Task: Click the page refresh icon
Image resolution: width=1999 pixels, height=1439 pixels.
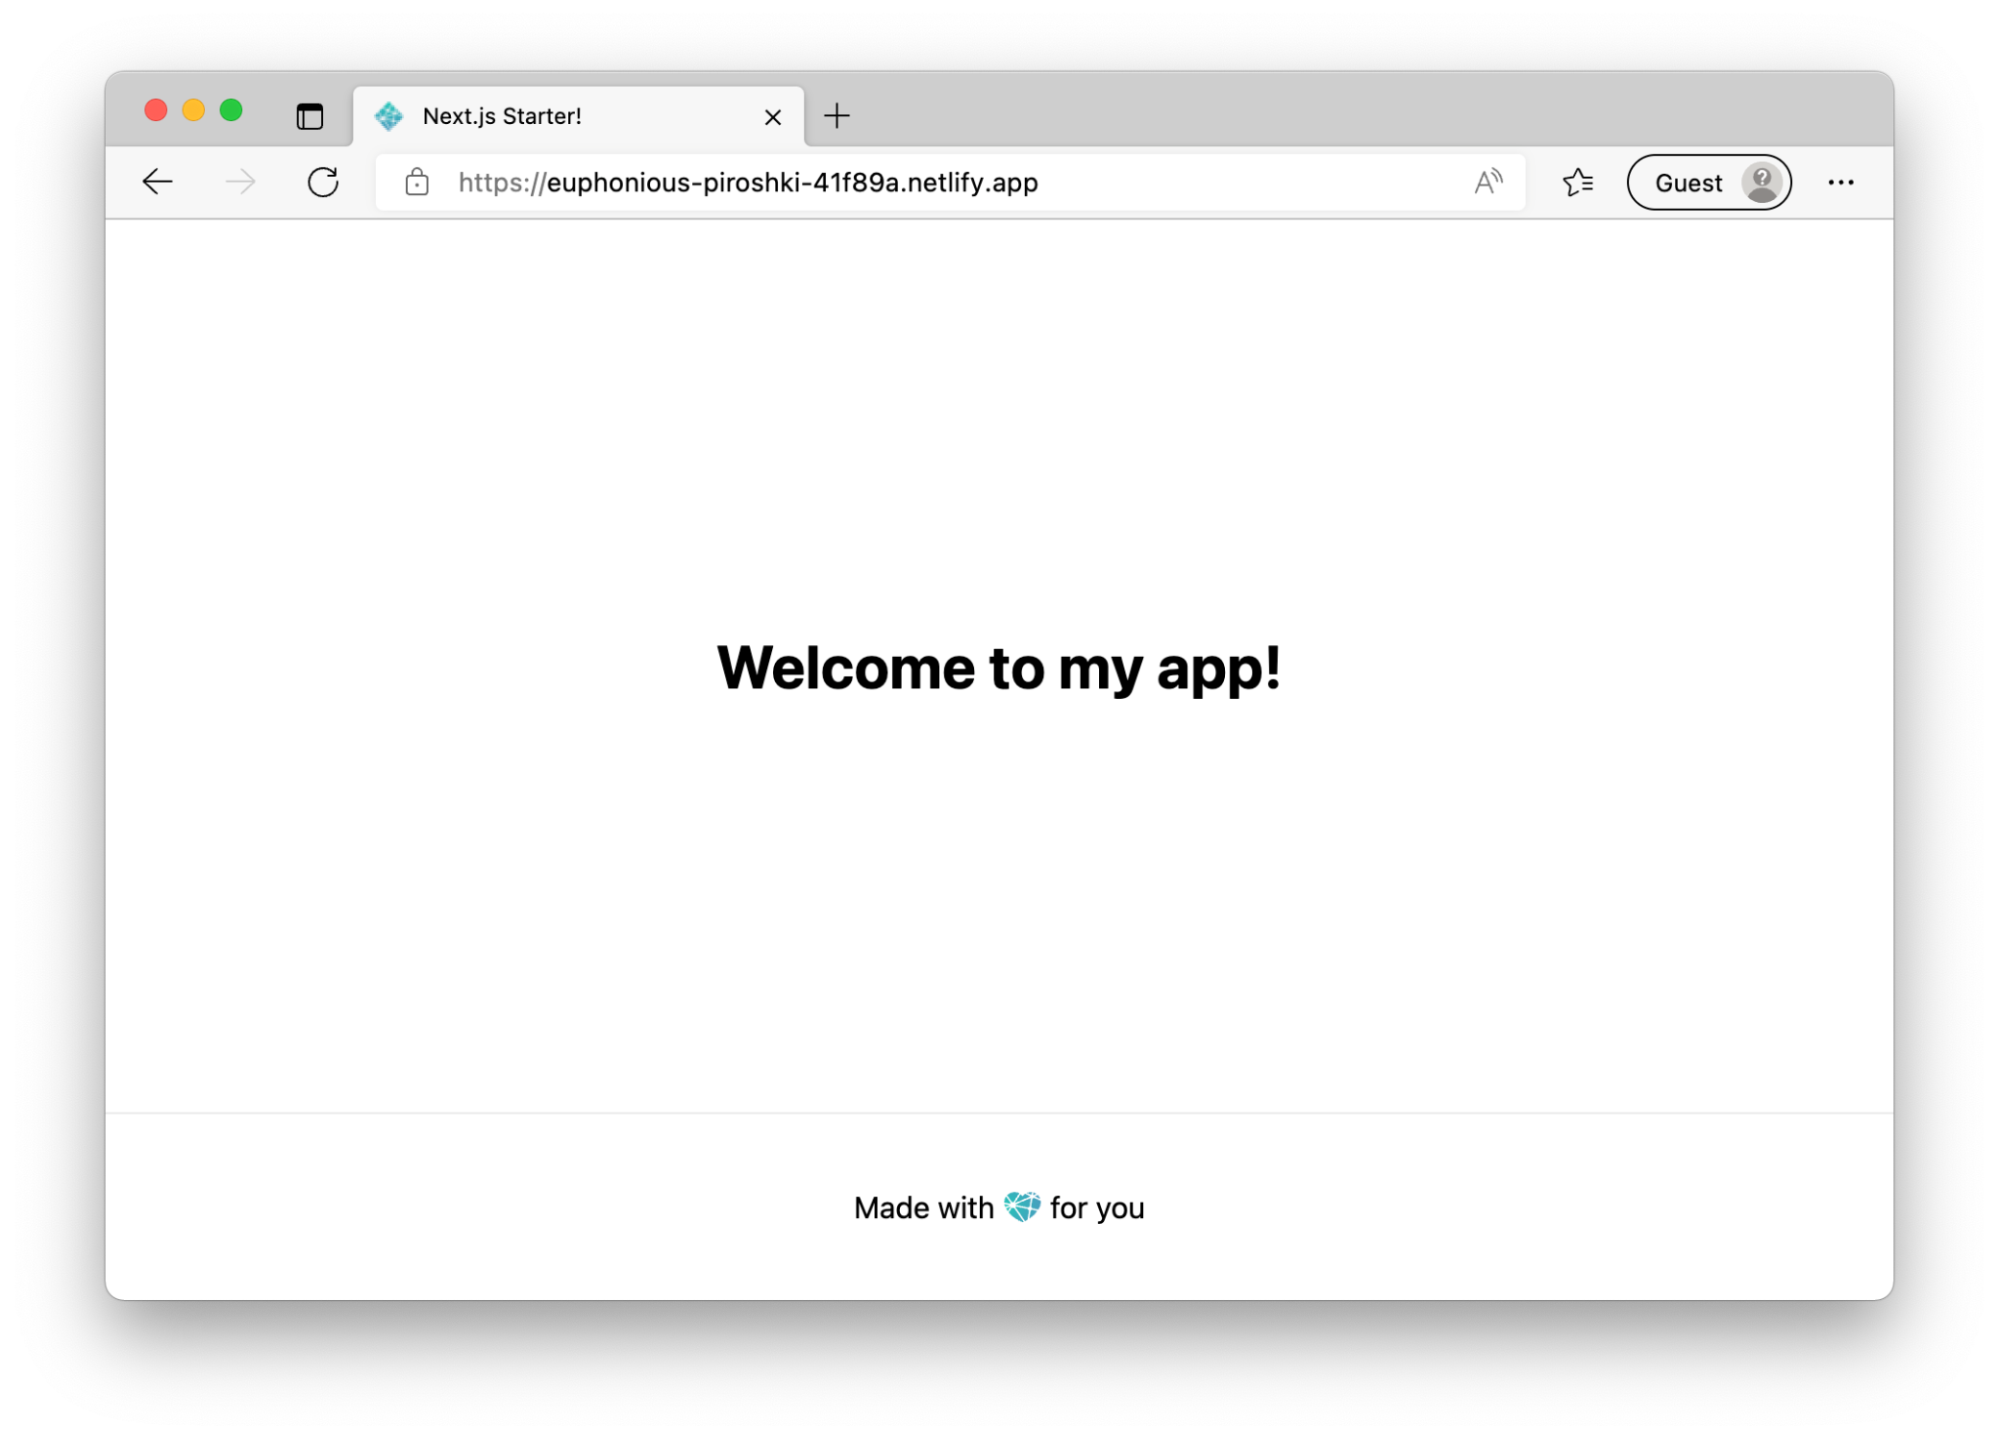Action: coord(321,182)
